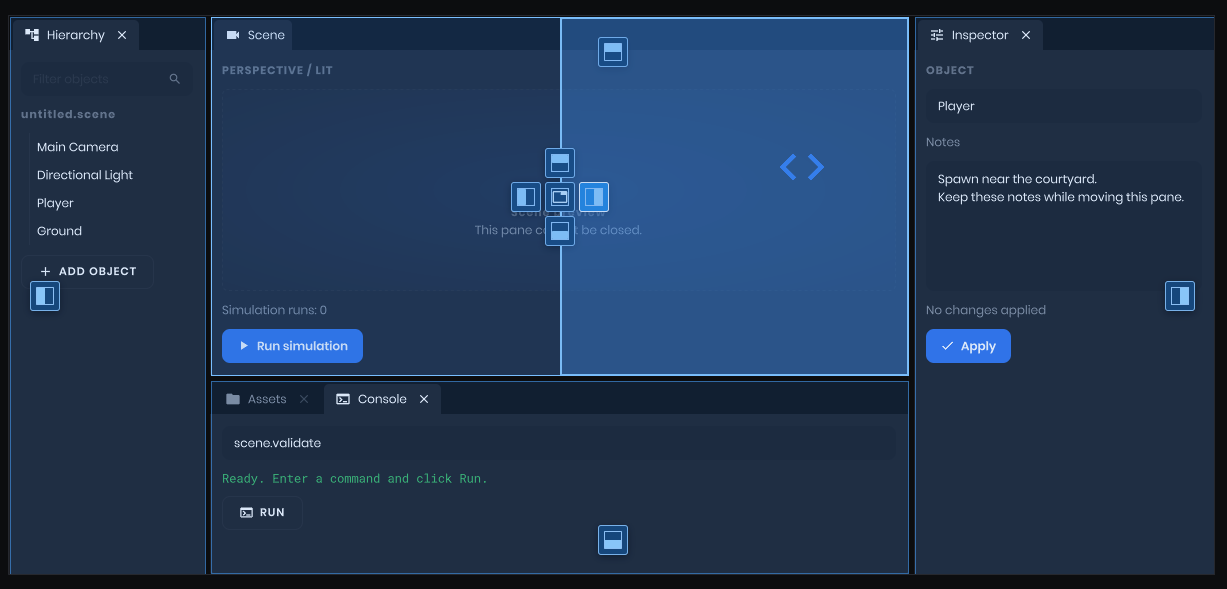Click the Filter objects search field
Viewport: 1227px width, 589px height.
tap(107, 79)
